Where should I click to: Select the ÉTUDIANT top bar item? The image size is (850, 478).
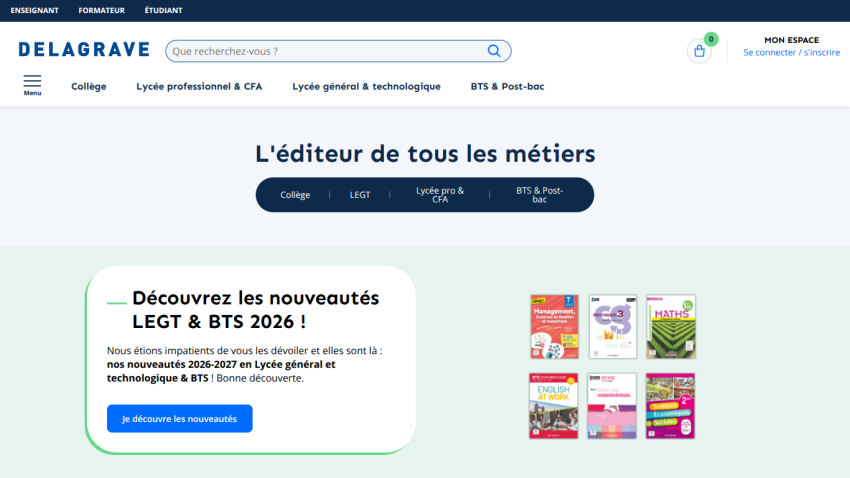click(163, 10)
